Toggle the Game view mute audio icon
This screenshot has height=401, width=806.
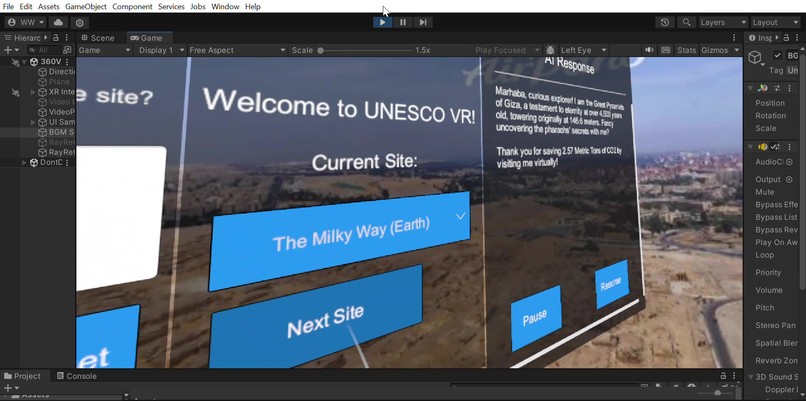point(650,50)
